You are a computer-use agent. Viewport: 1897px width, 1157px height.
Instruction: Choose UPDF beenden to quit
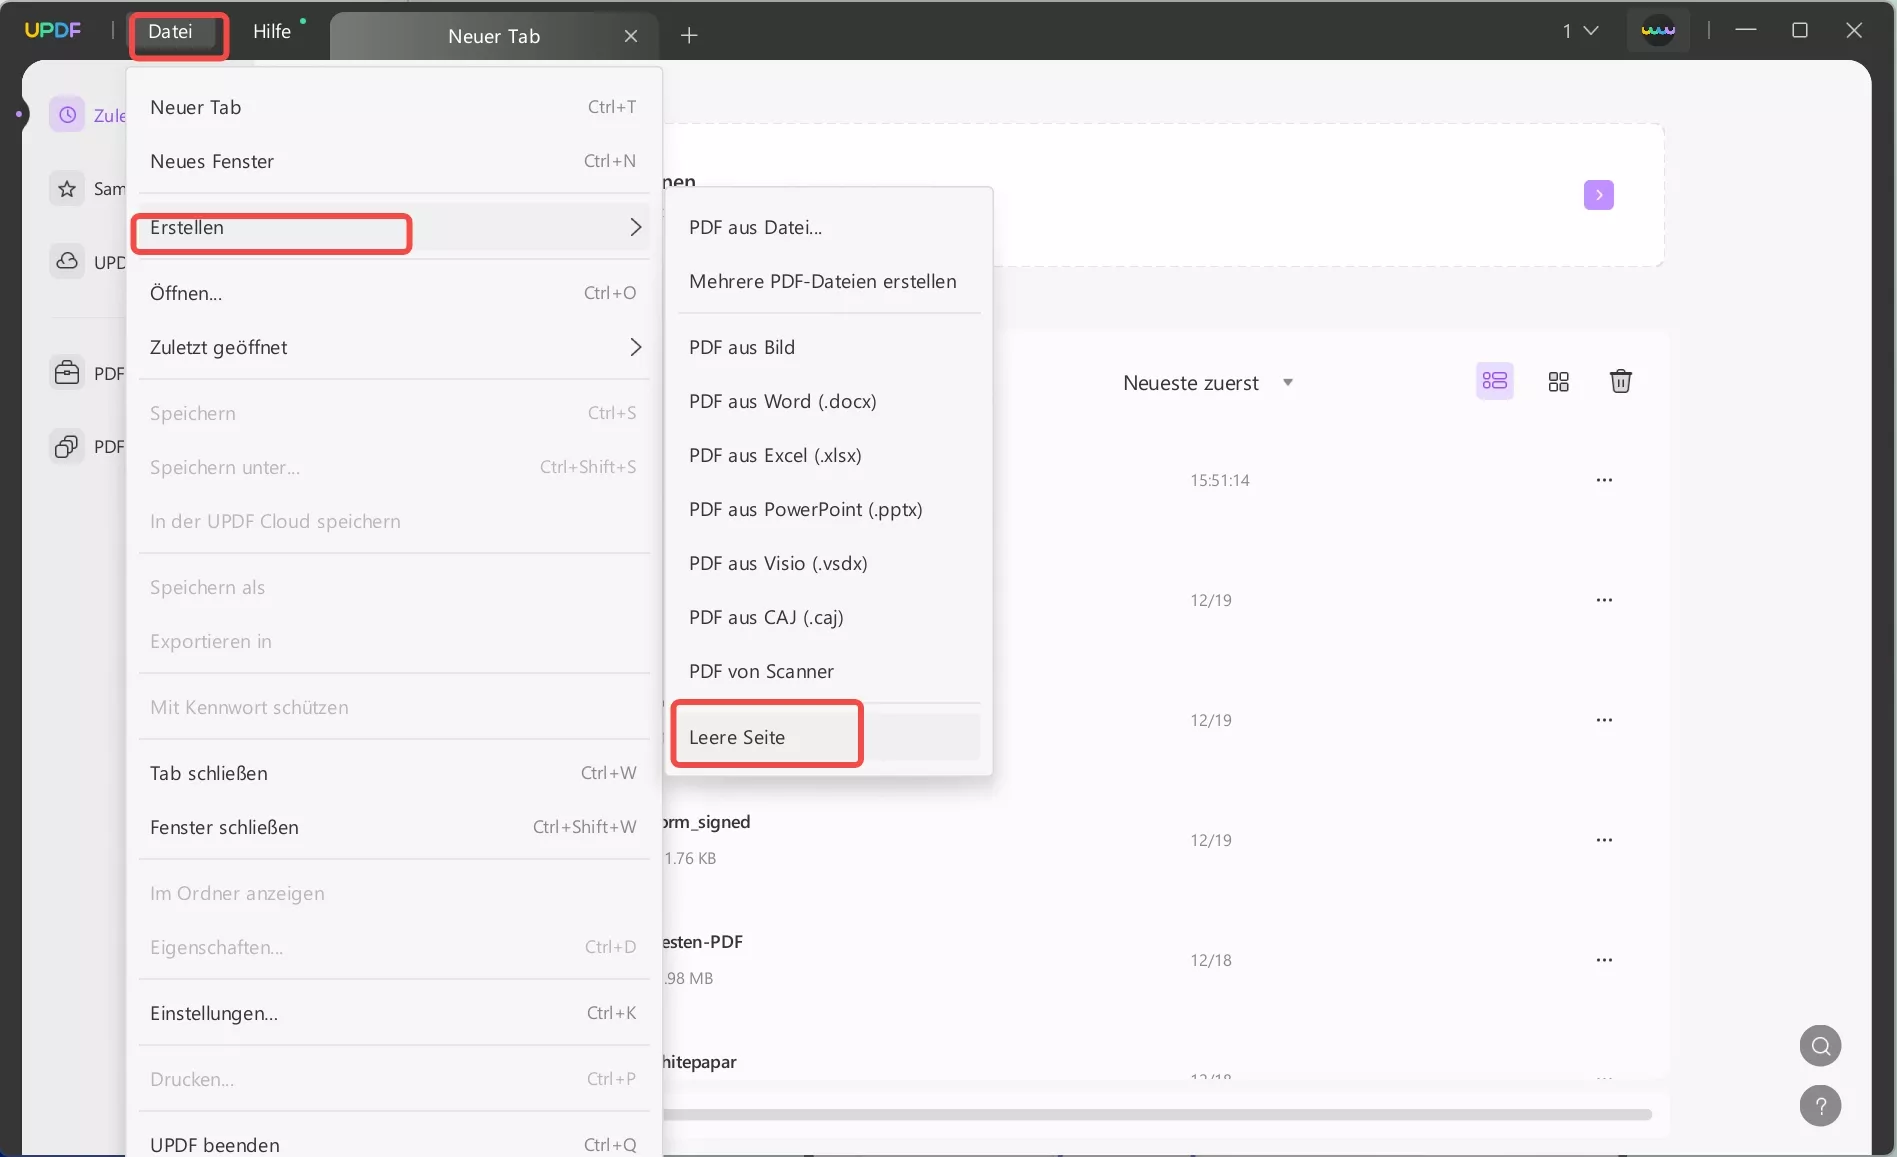[394, 1144]
